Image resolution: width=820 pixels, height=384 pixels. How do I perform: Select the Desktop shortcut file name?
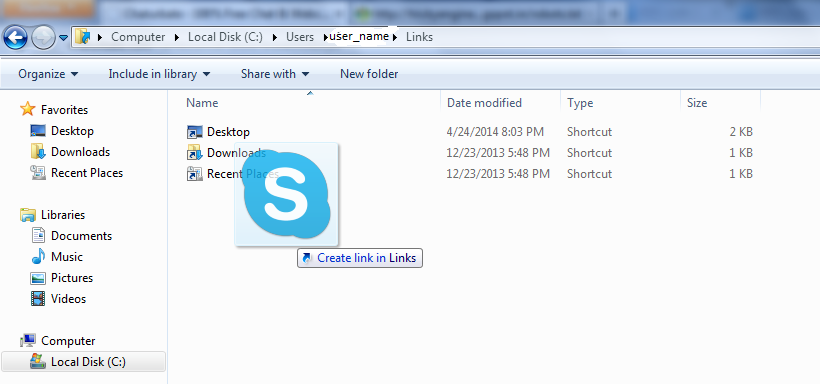pos(228,132)
